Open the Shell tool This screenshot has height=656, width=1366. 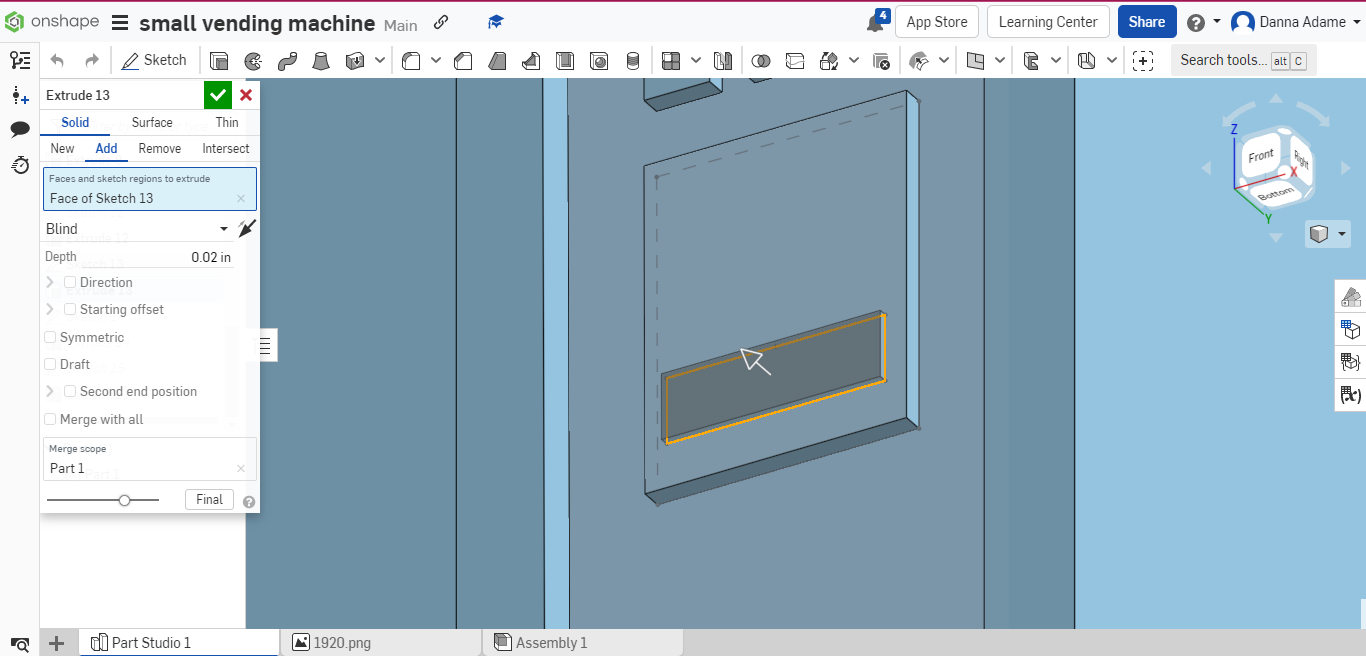pyautogui.click(x=564, y=60)
